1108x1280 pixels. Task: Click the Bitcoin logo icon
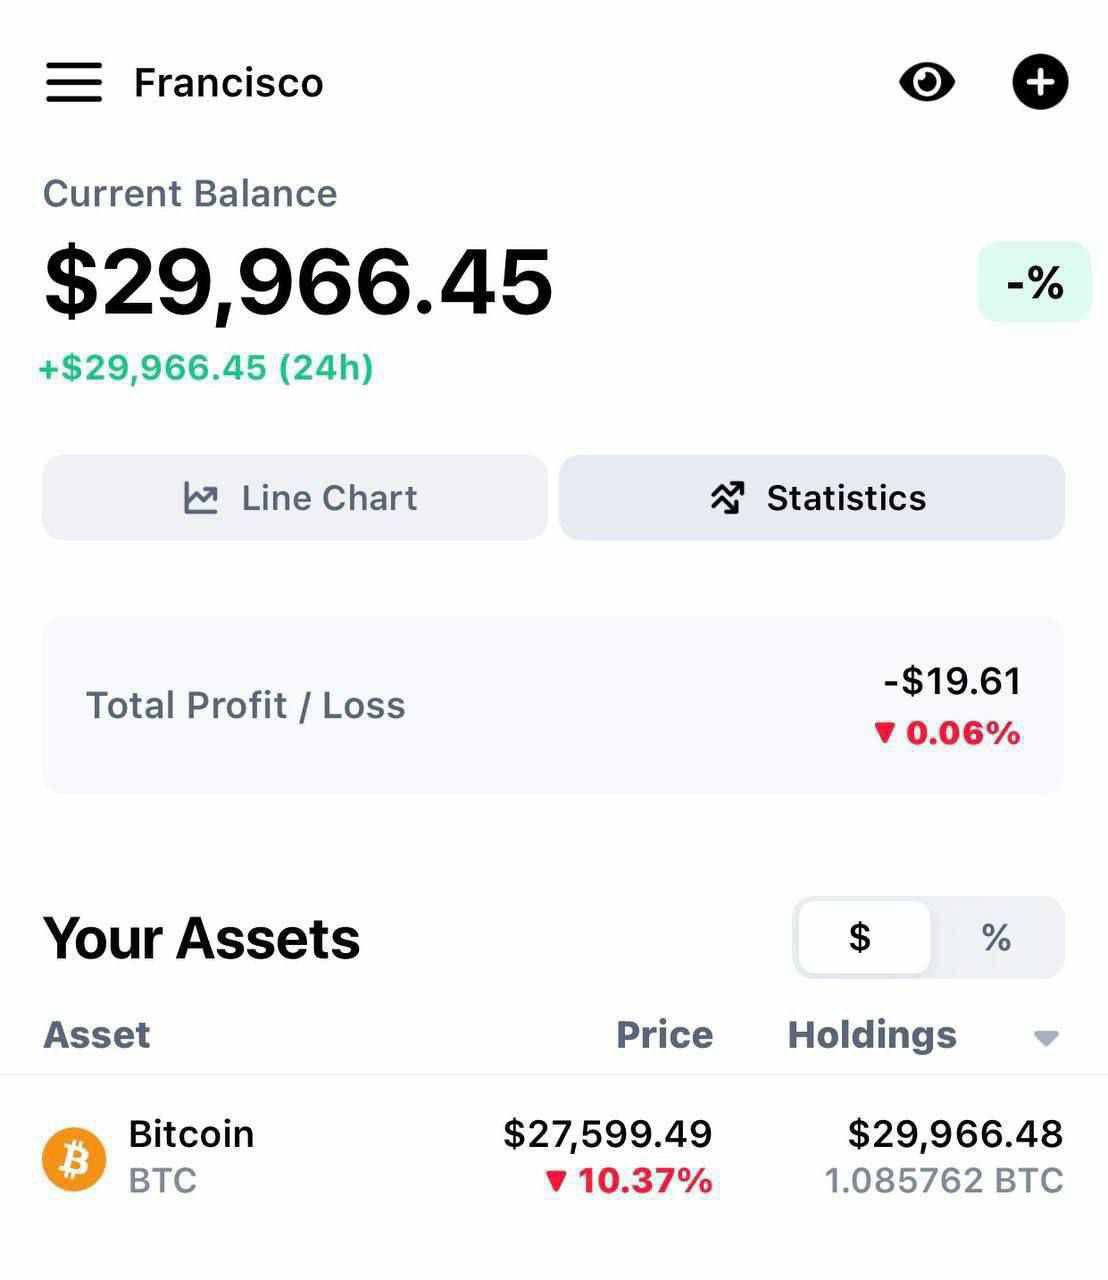[74, 1158]
